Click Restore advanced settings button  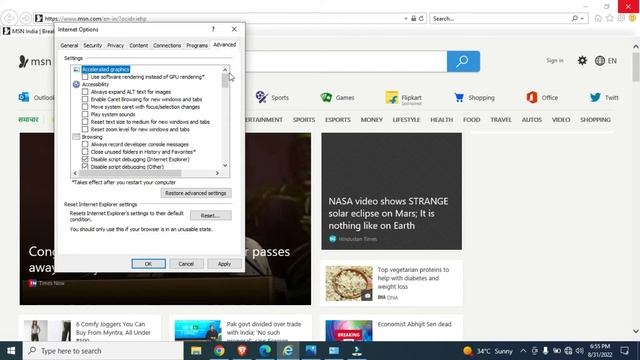pos(196,193)
